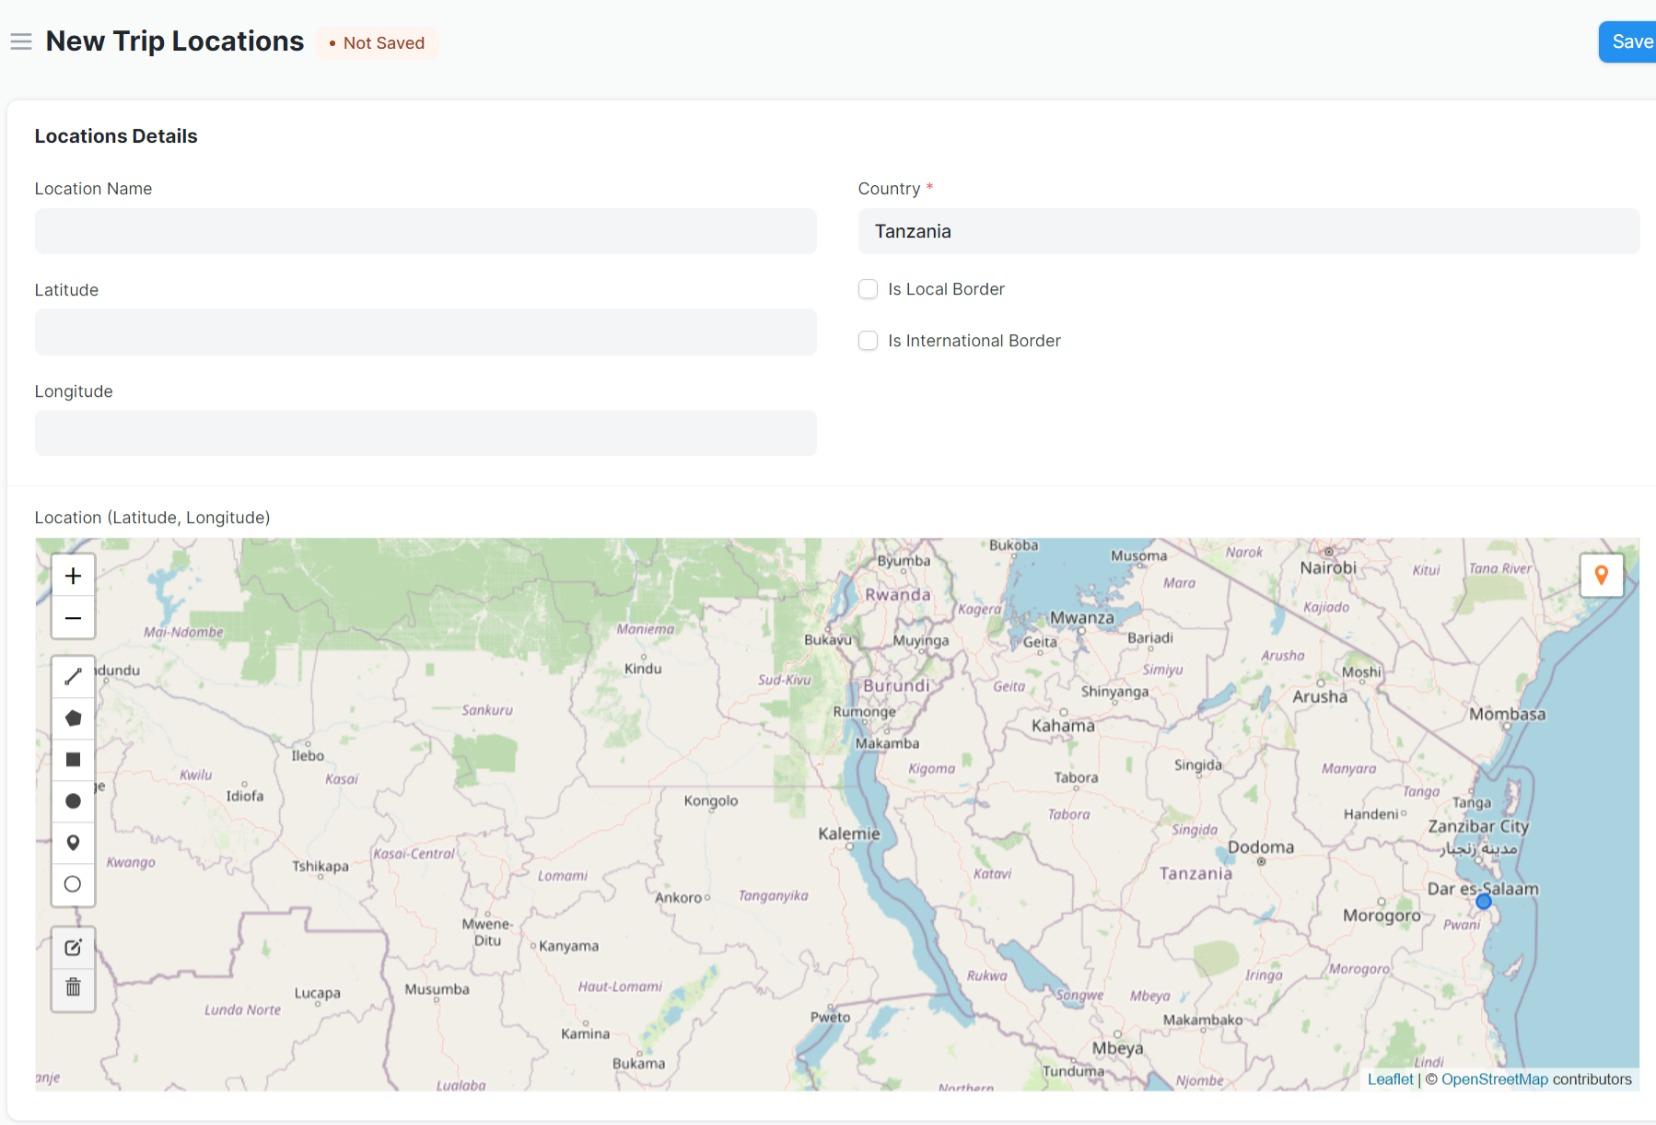
Task: Zoom out on the map
Action: click(x=73, y=618)
